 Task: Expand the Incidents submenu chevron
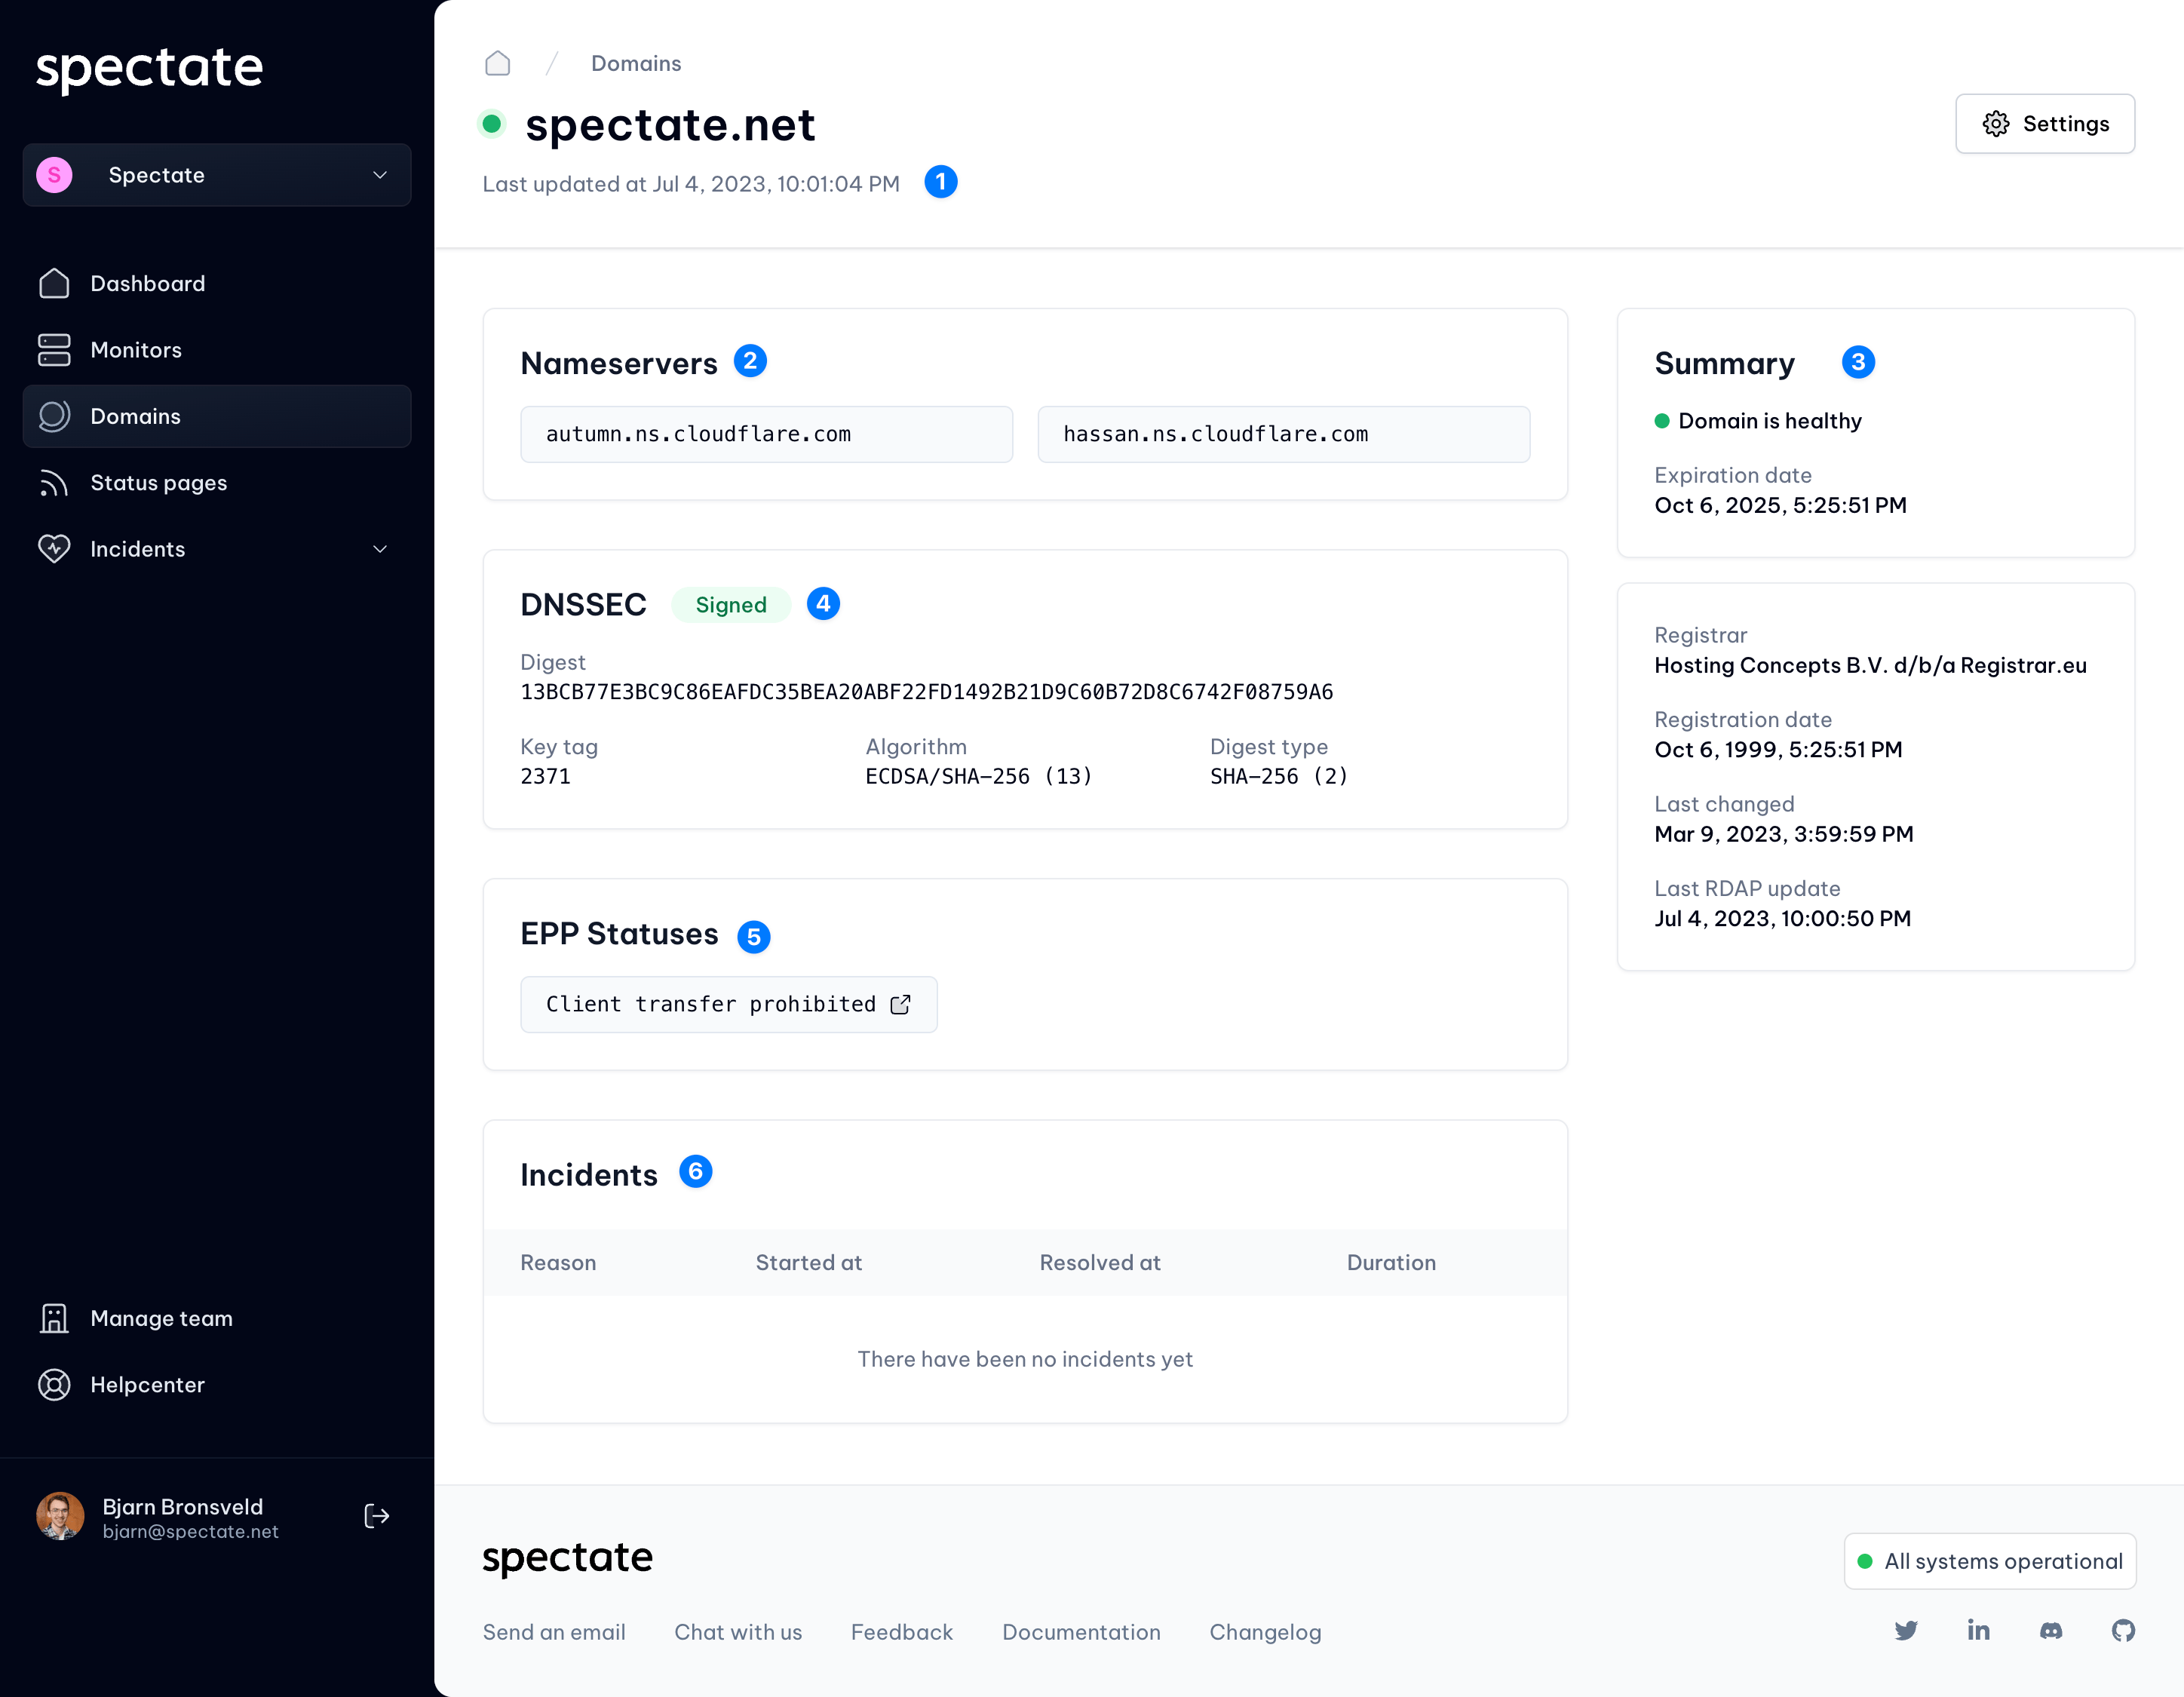[x=380, y=549]
